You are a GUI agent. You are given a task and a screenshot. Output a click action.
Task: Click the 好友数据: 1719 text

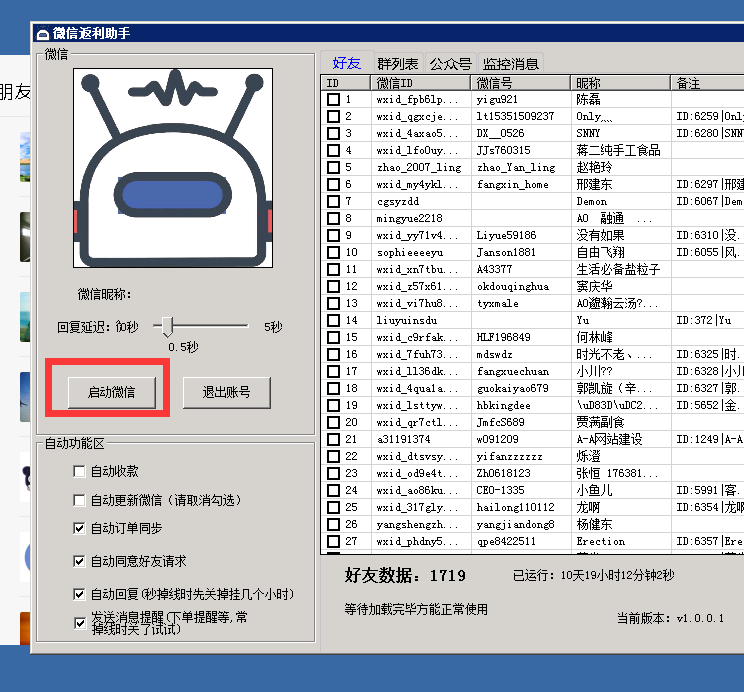(x=405, y=575)
